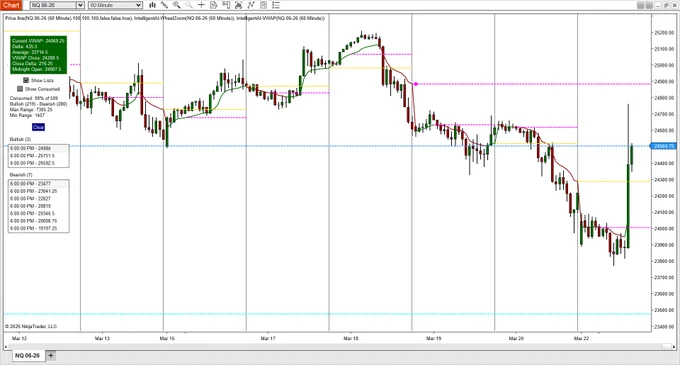
Task: Select bullish level 6:00:00 PM - 24884
Action: tap(38, 148)
